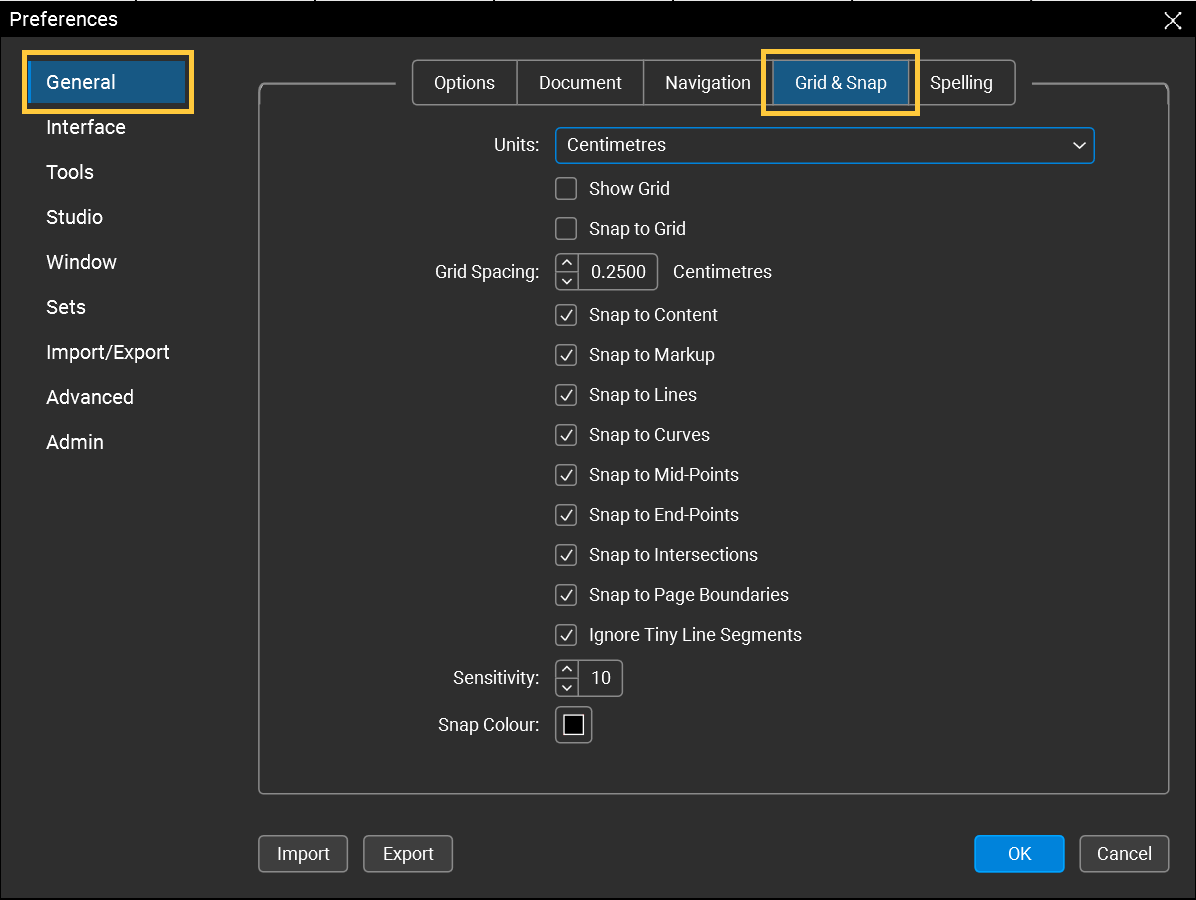
Task: Disable Snap to Curves
Action: (x=566, y=434)
